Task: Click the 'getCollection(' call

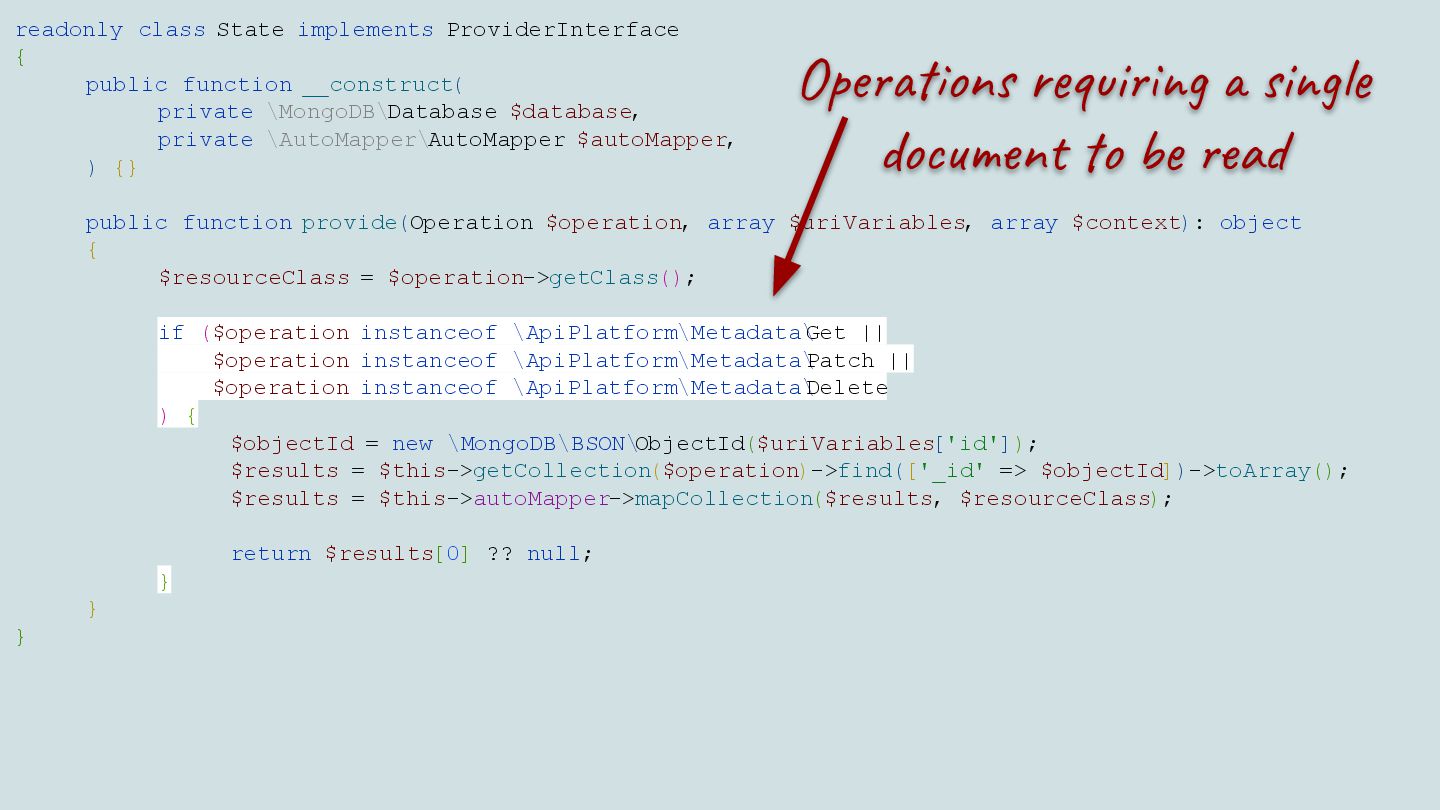Action: (x=566, y=471)
